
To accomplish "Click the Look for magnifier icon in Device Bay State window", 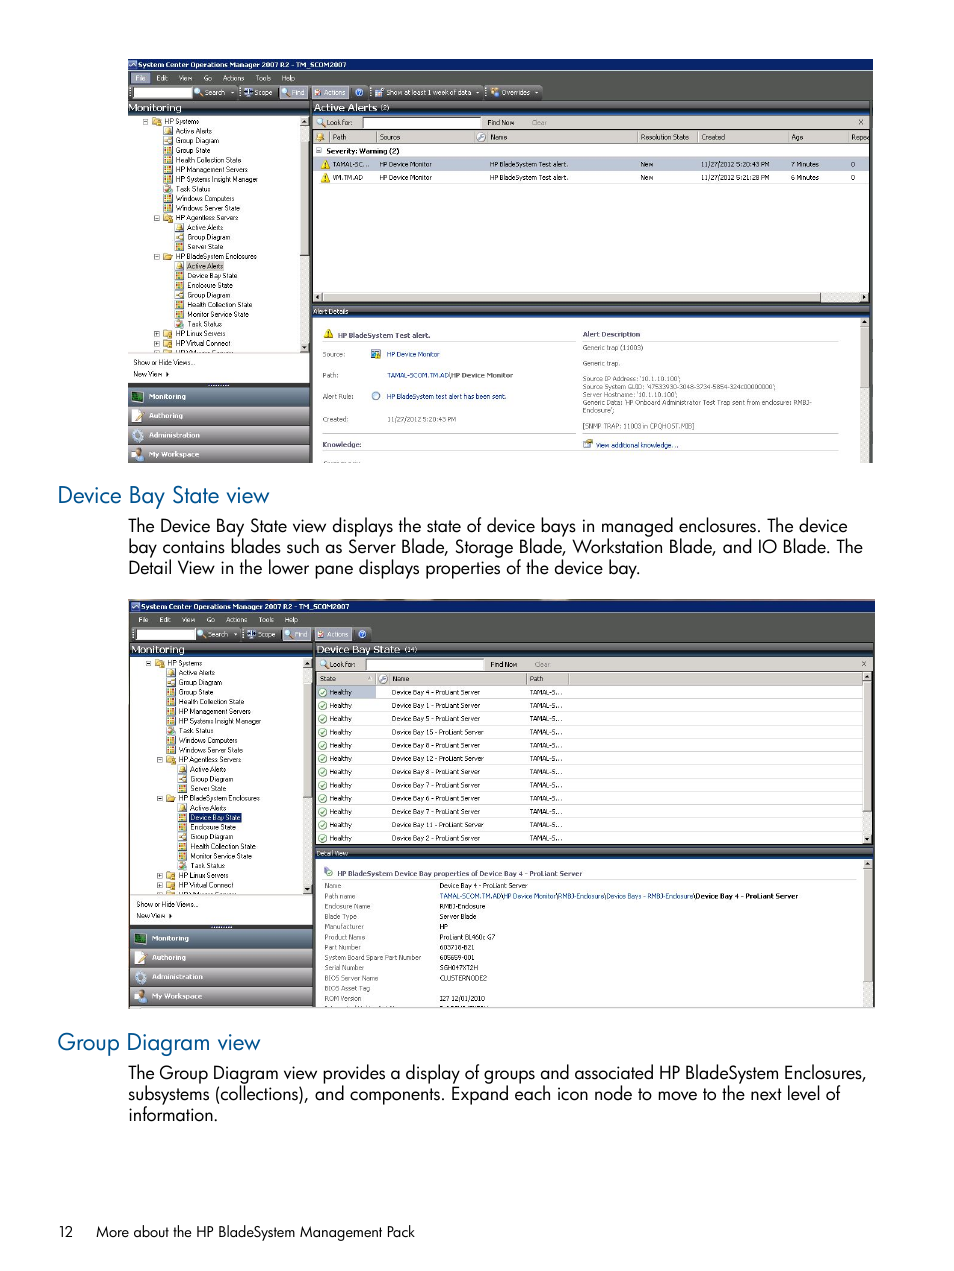I will pyautogui.click(x=324, y=664).
